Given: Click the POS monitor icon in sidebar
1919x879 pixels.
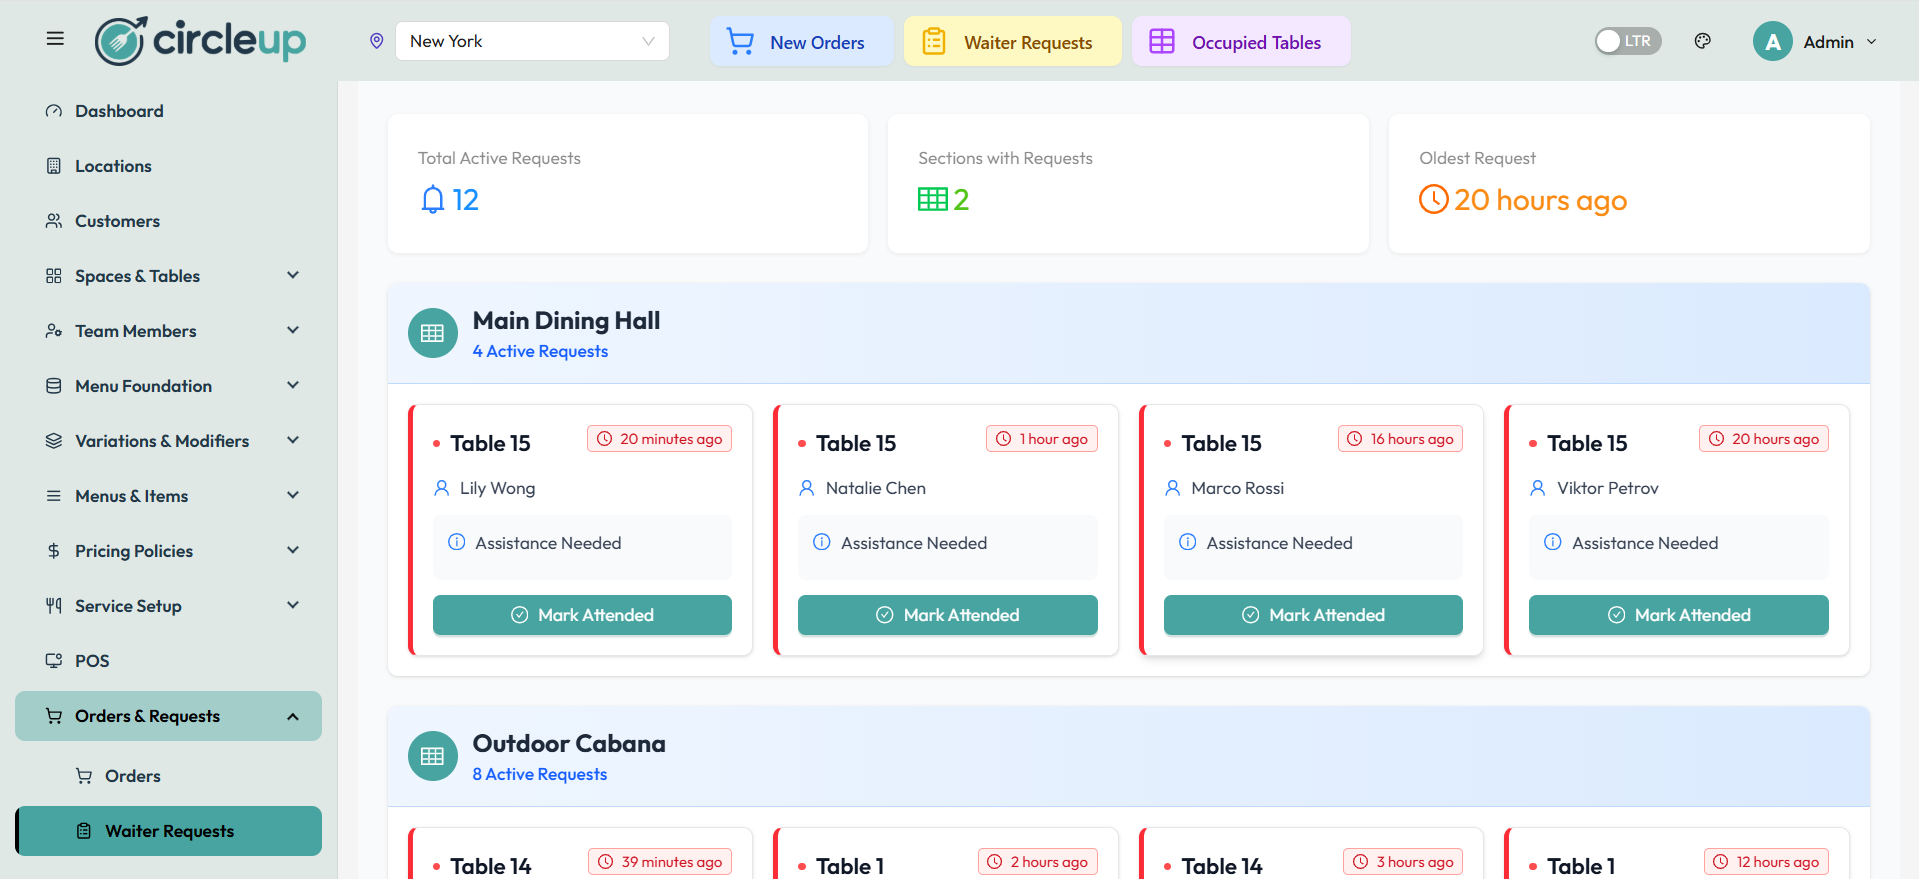Looking at the screenshot, I should [x=54, y=660].
